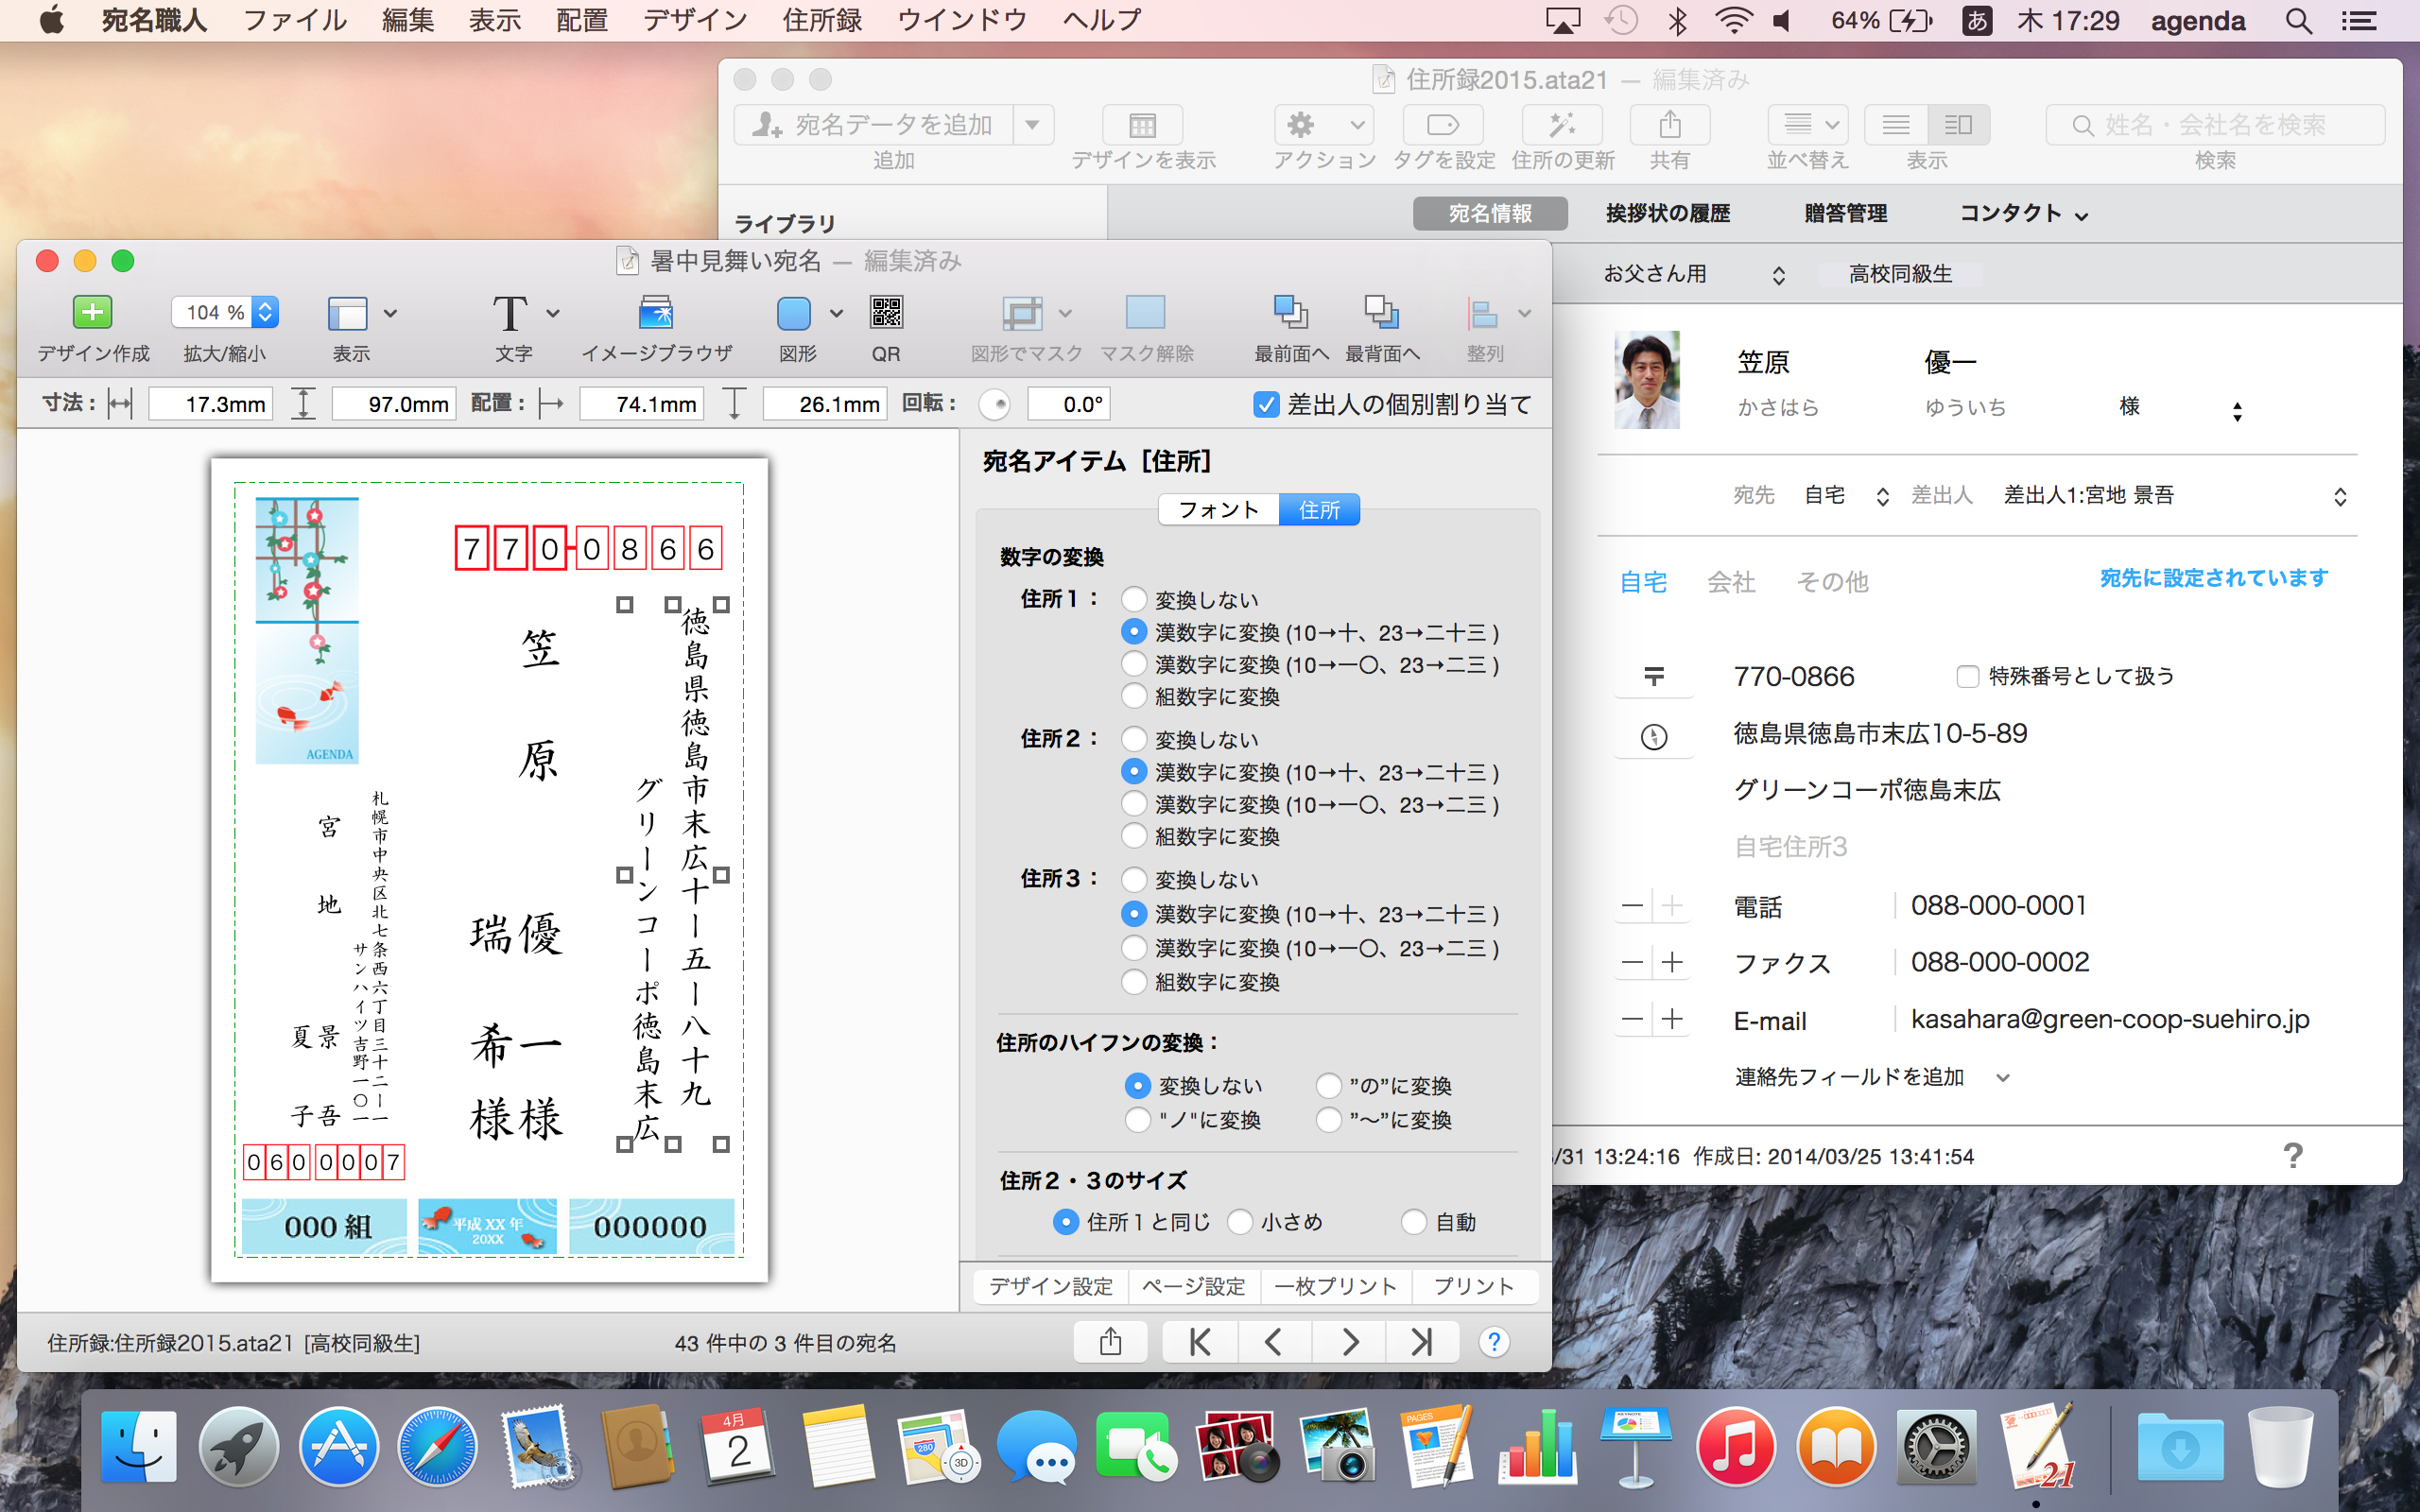This screenshot has height=1512, width=2420.
Task: Click the 文字 text tool icon
Action: (x=510, y=313)
